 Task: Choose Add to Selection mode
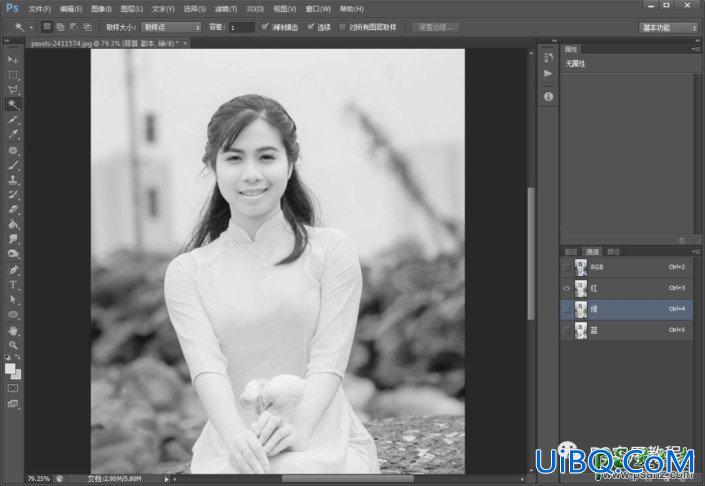(60, 27)
